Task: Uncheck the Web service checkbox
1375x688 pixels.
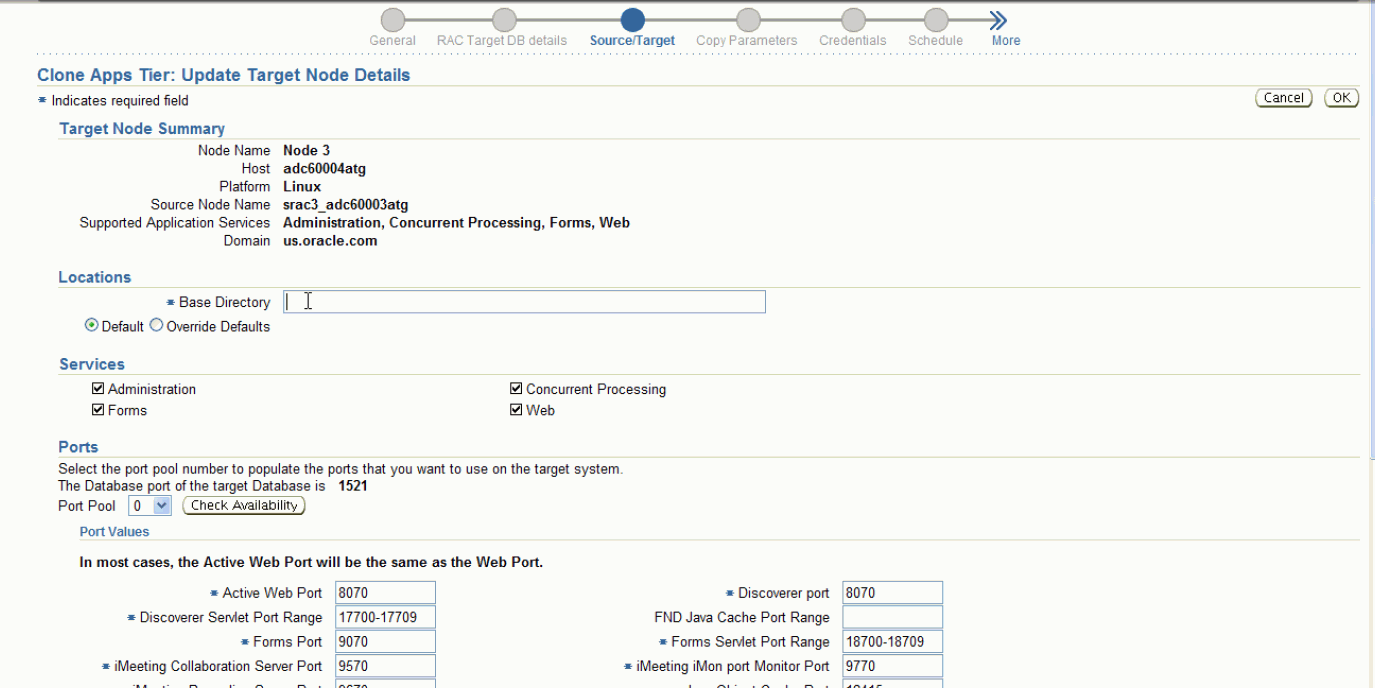Action: click(x=516, y=410)
